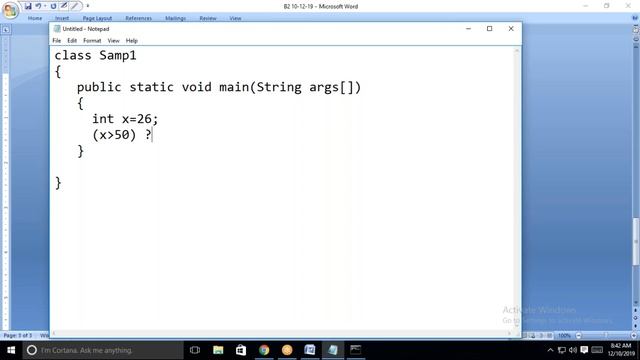
Task: Switch to the References tab in Word
Action: pos(138,18)
